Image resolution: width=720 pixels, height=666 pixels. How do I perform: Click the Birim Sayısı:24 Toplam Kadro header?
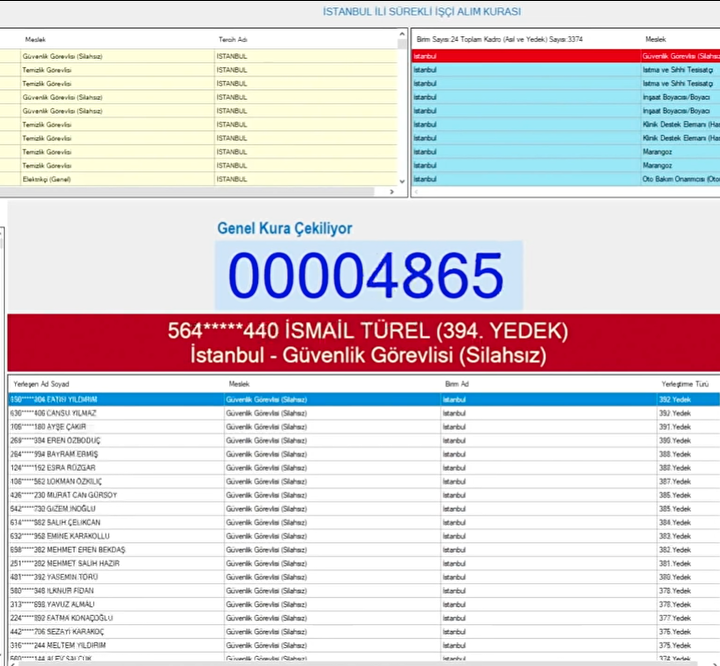click(500, 40)
